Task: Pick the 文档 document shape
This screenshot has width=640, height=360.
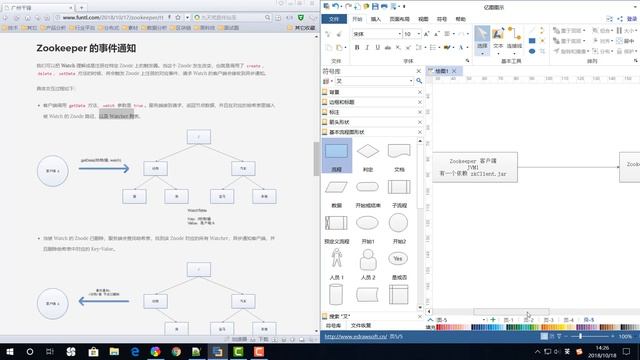Action: (399, 156)
